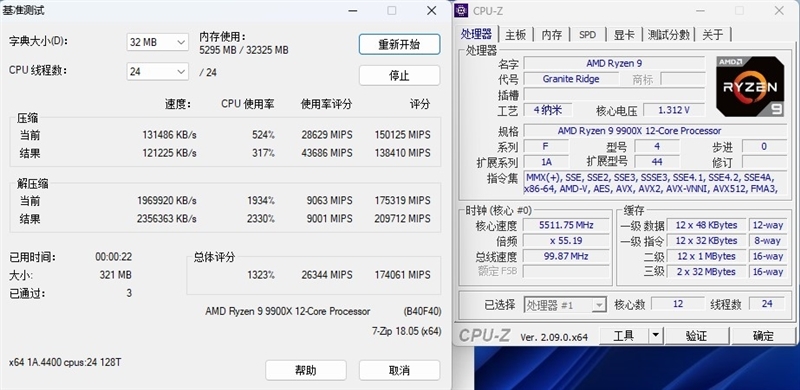Click the total CPU usage 1323%
The image size is (800, 390).
(261, 275)
